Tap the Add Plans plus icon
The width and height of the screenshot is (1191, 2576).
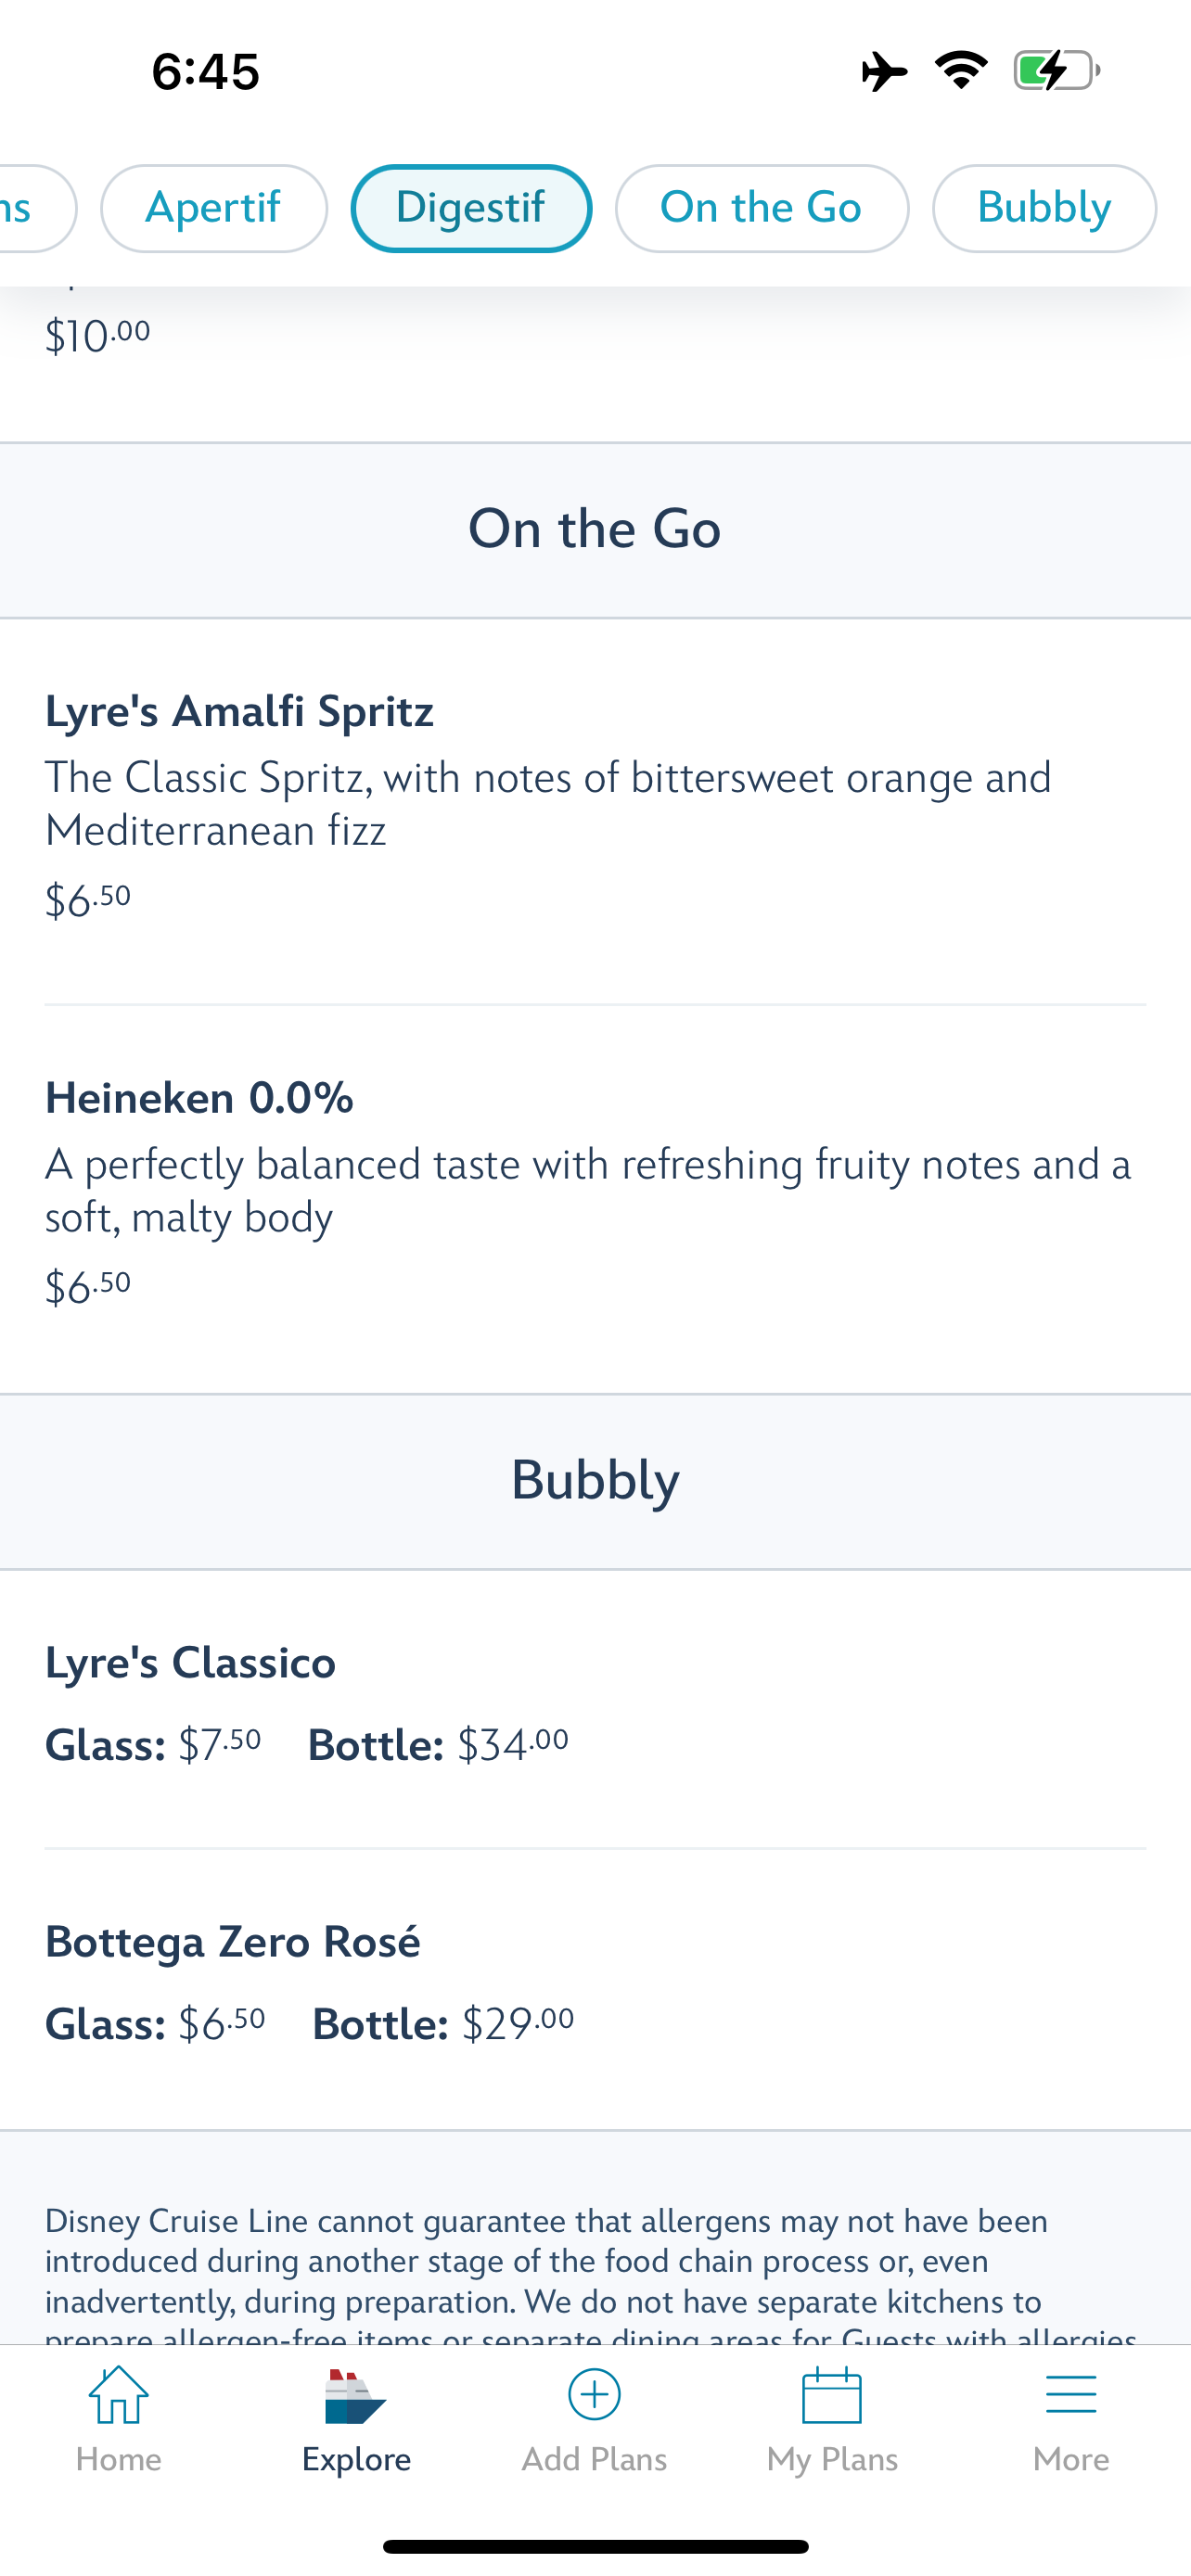594,2394
